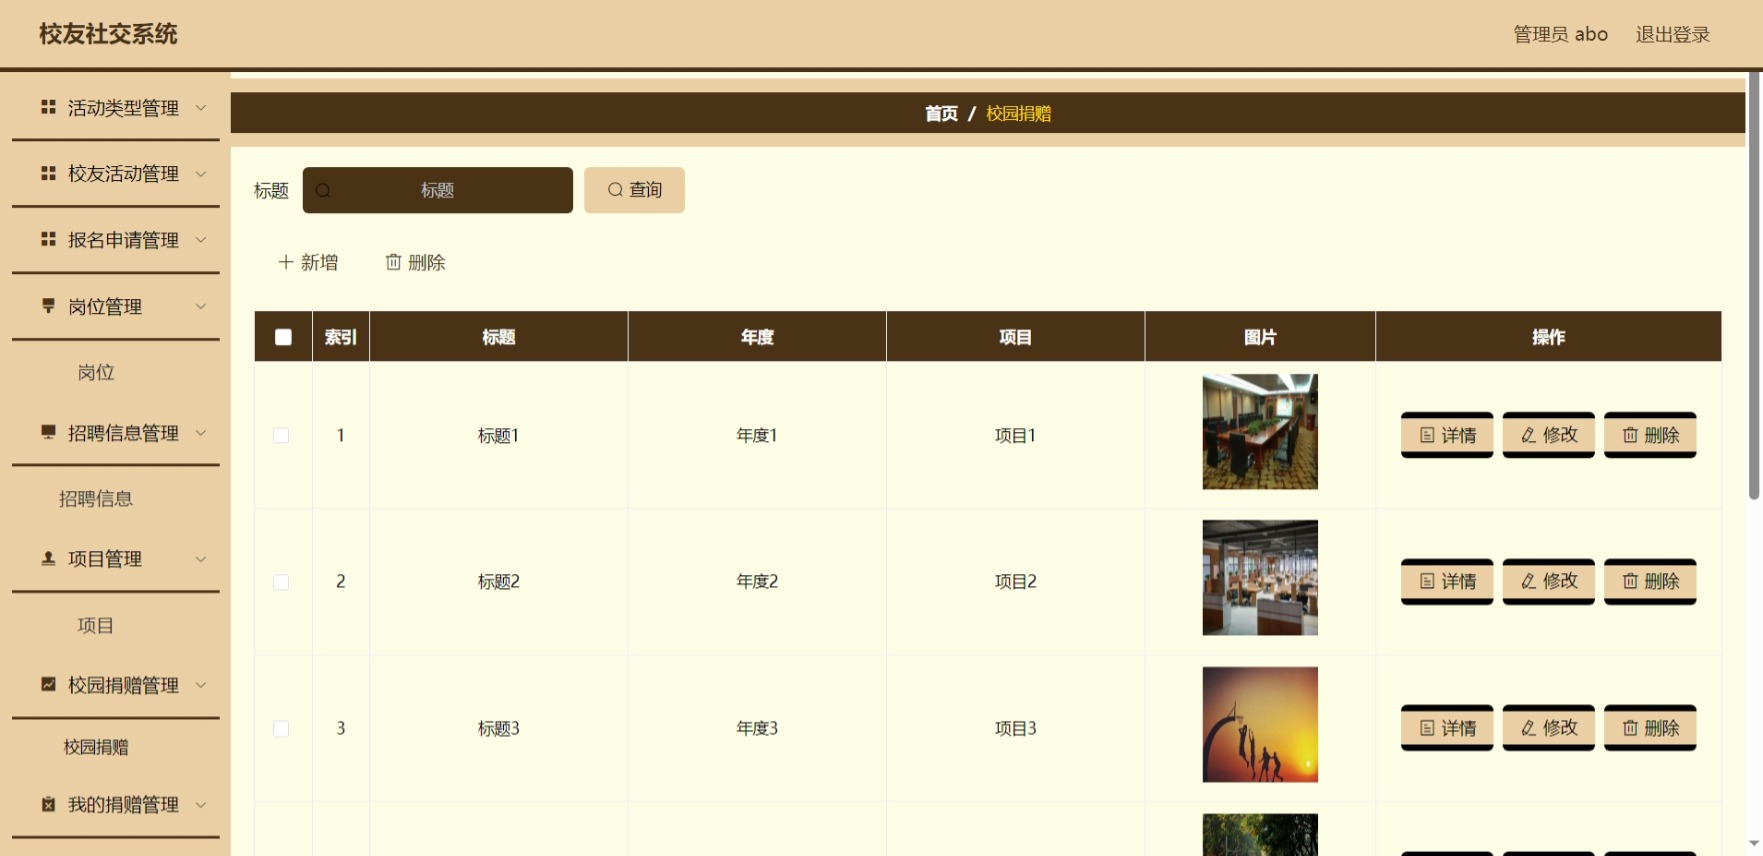Open the conference room thumbnail in row 1
Screen dimensions: 1763x856
tap(1260, 432)
